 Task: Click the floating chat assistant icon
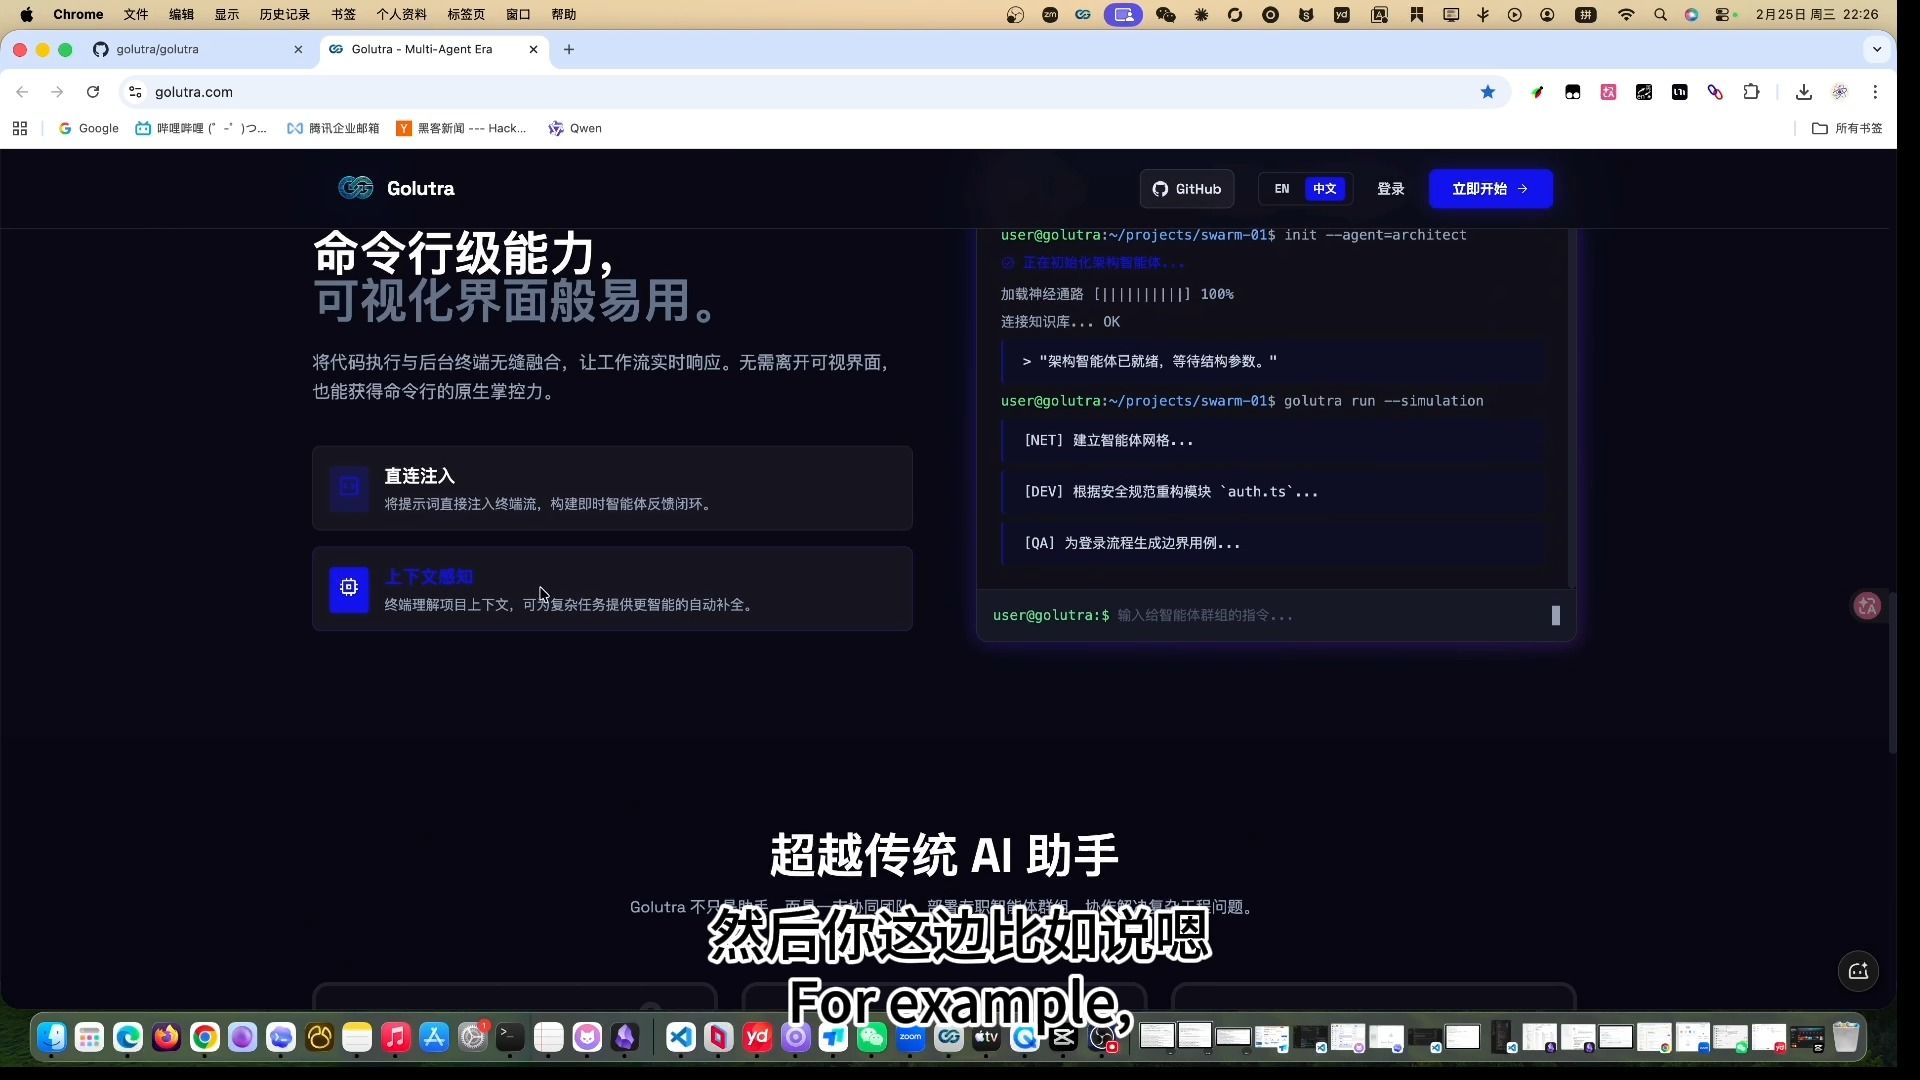1858,971
